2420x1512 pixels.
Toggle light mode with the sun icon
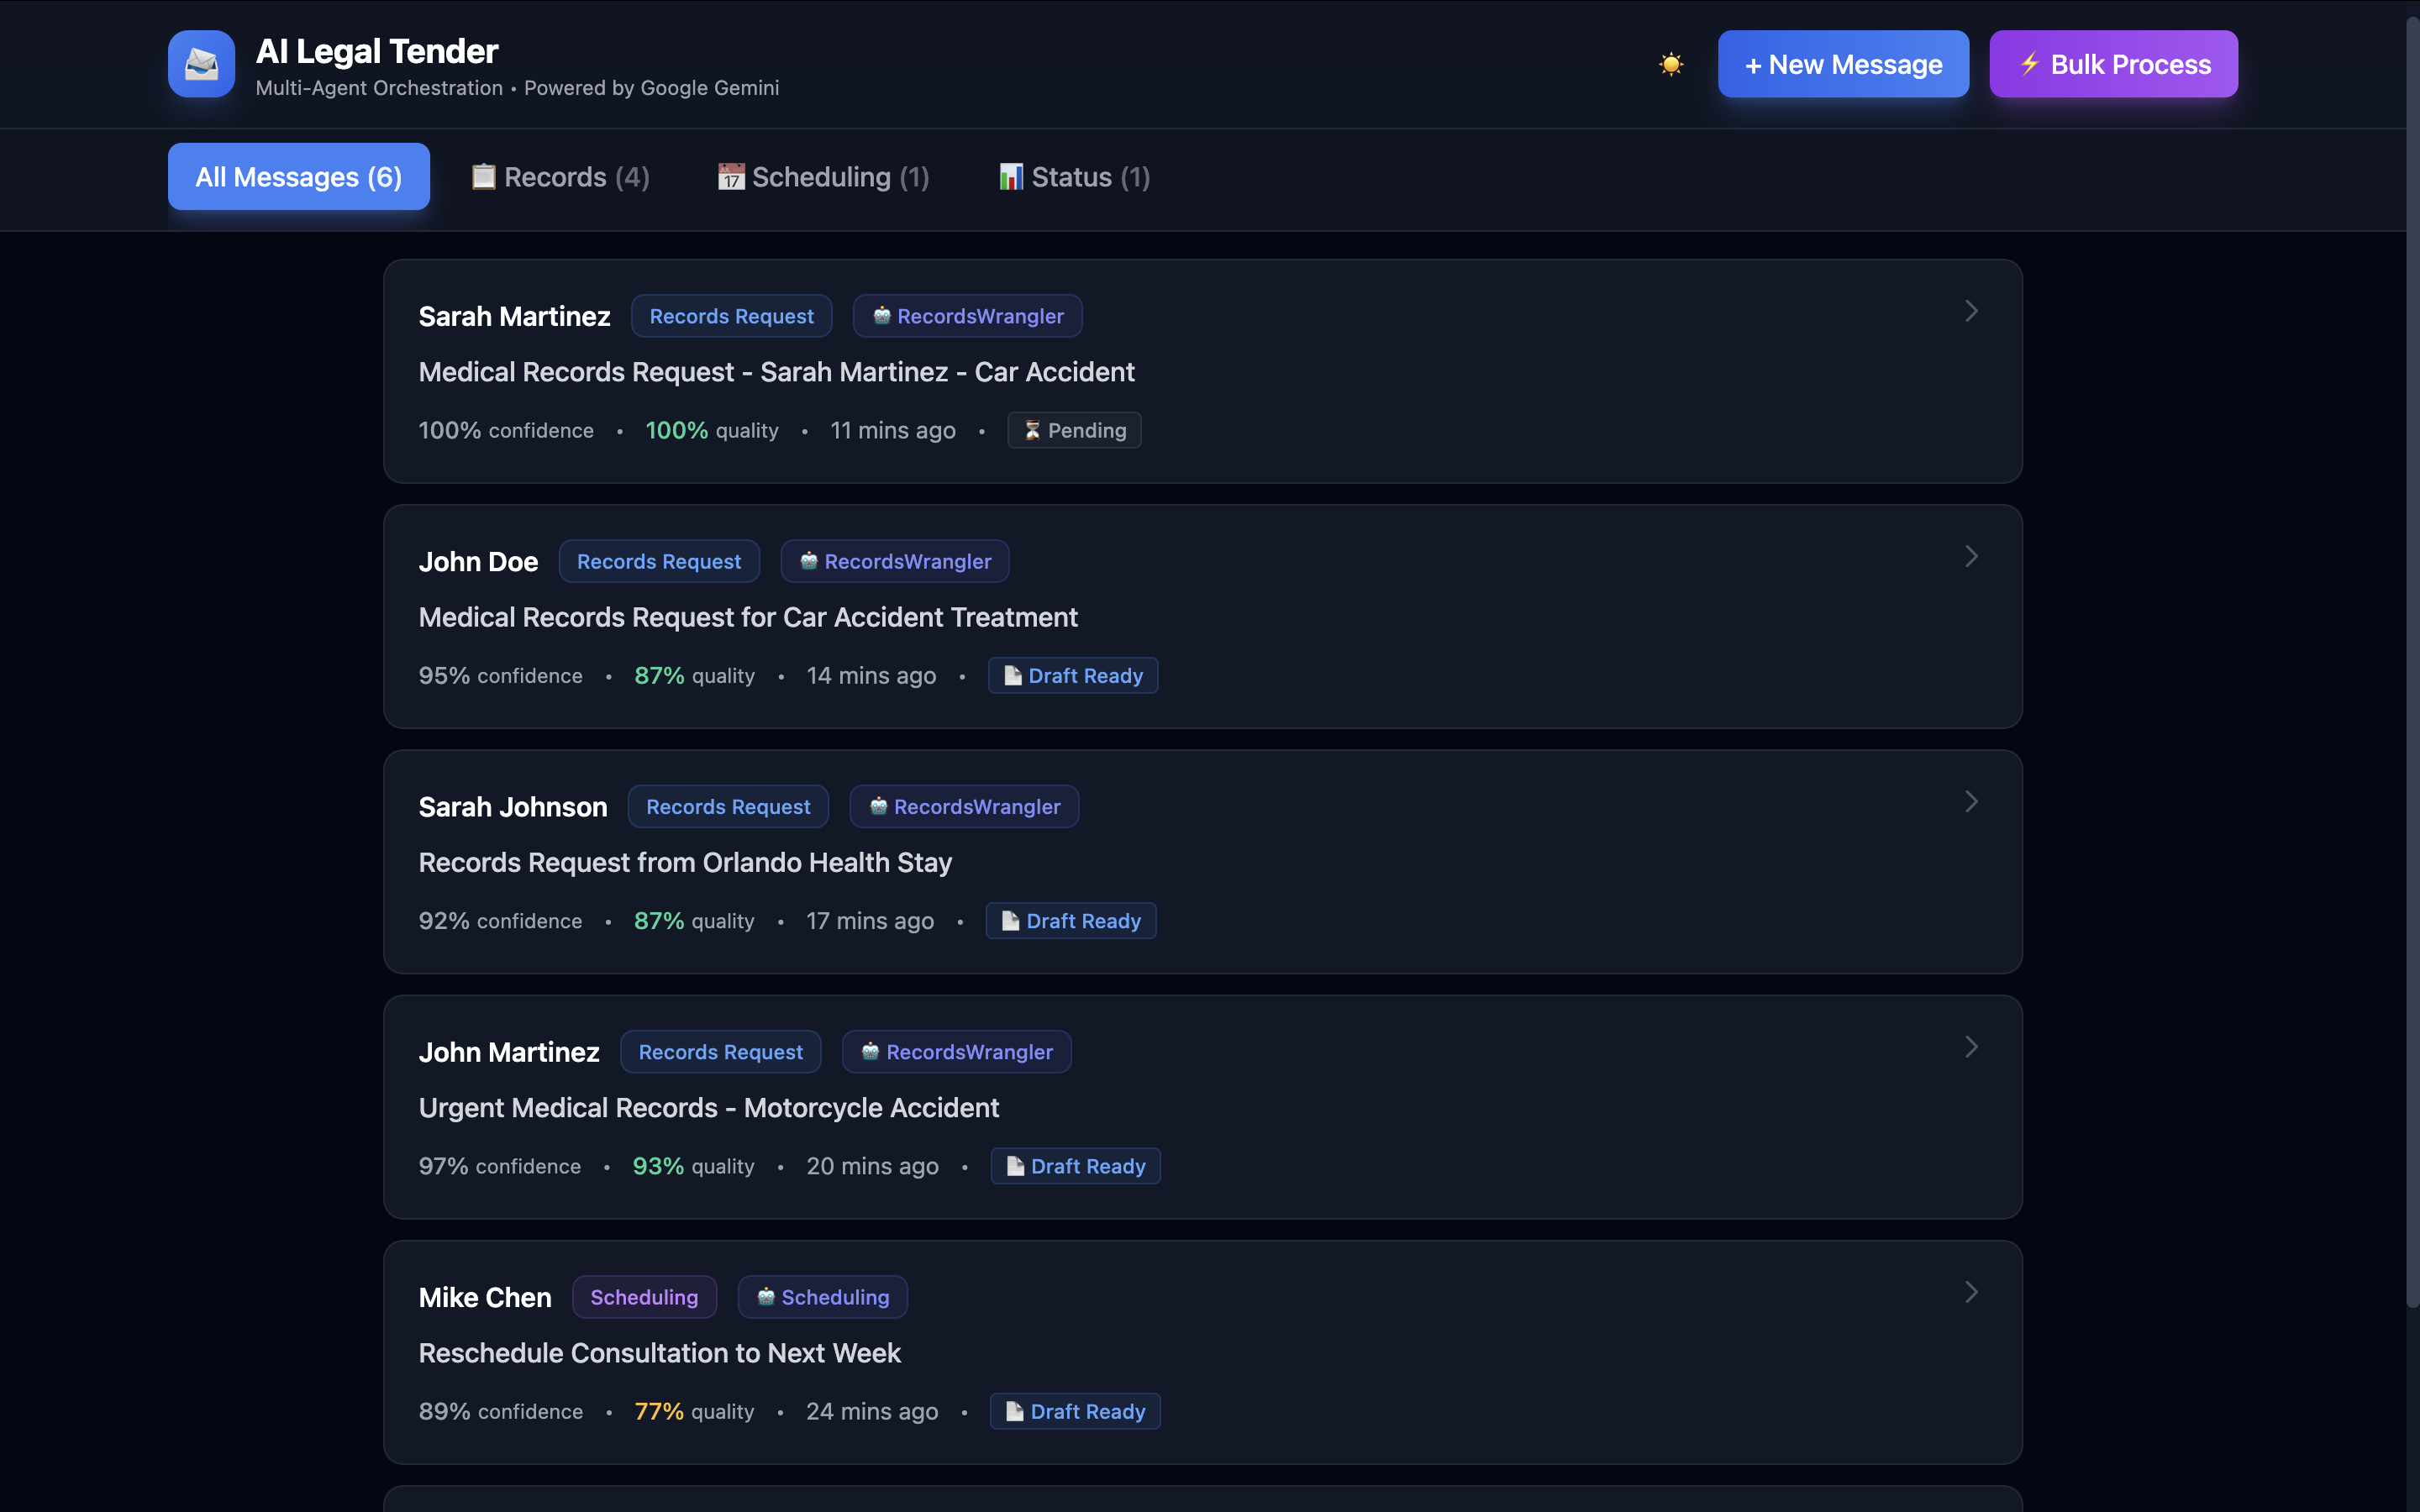coord(1671,64)
